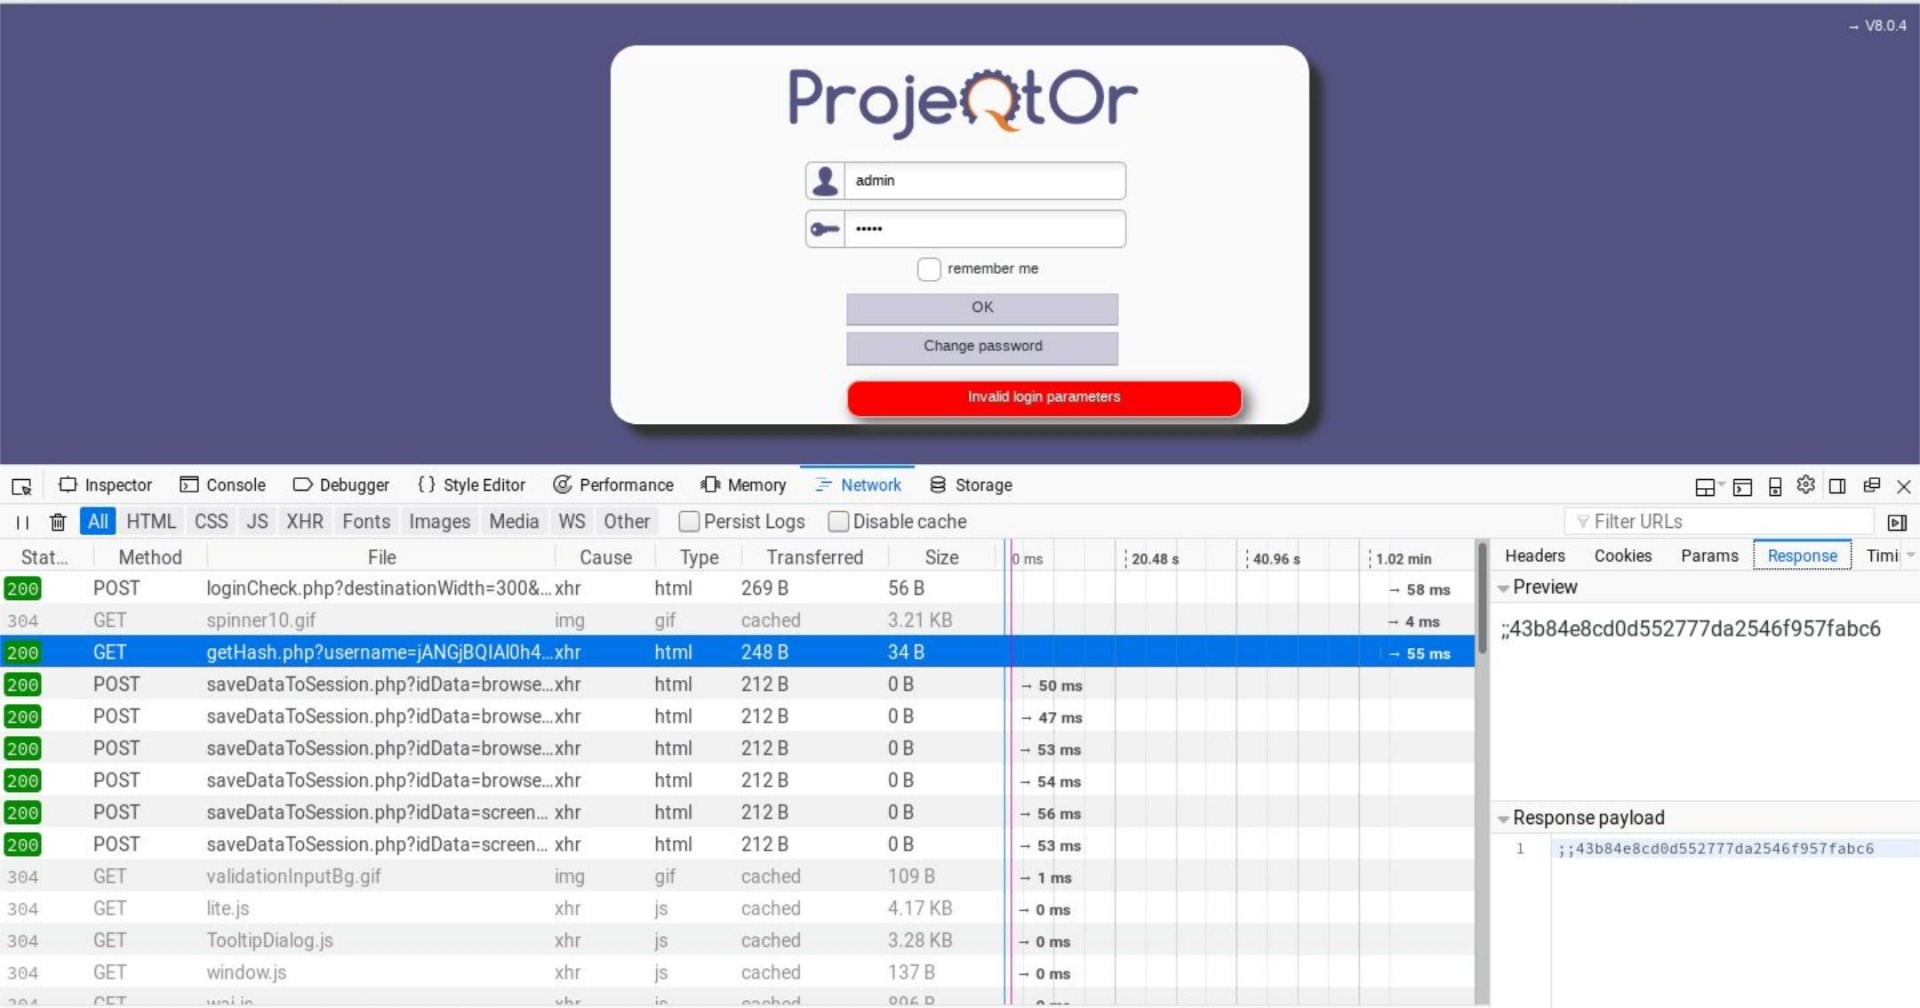This screenshot has width=1920, height=1008.
Task: Toggle the split console icon
Action: point(1742,487)
